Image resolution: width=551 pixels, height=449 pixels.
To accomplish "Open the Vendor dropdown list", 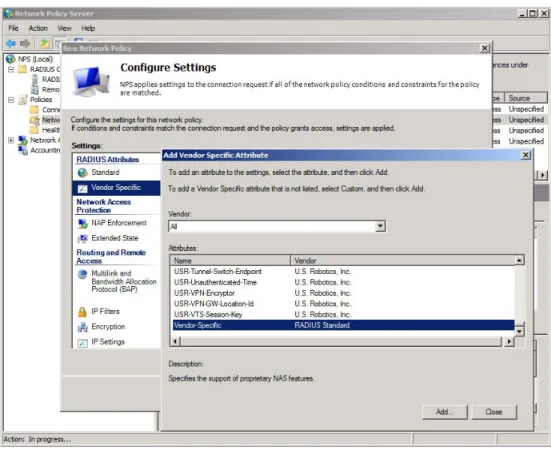I will [x=380, y=226].
